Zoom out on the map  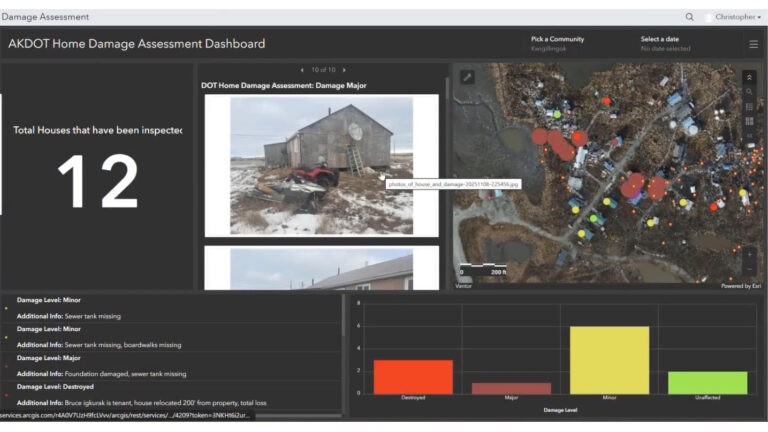[x=749, y=269]
